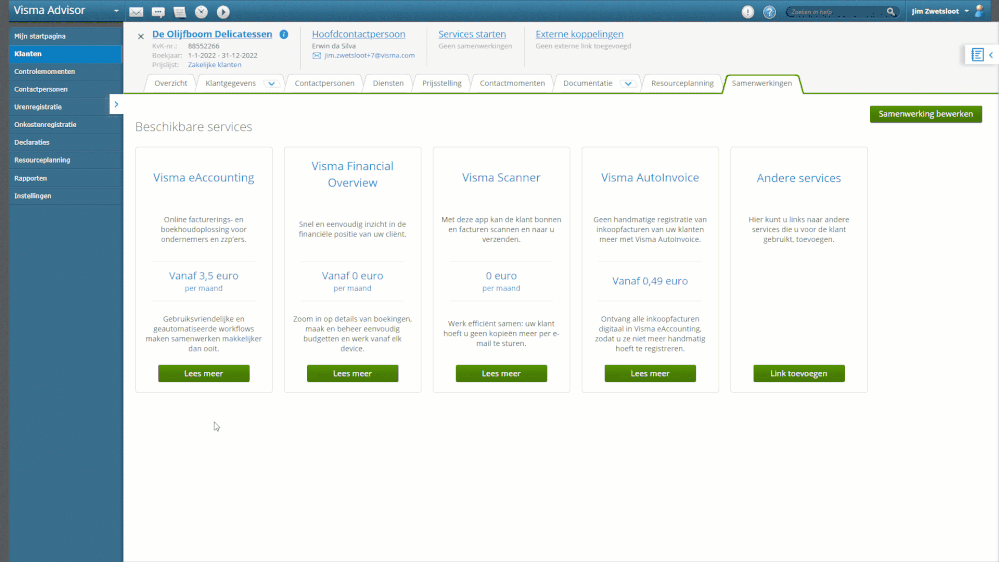Click the jim.zwetsloot+7@visma.com email link
This screenshot has width=999, height=562.
point(370,55)
